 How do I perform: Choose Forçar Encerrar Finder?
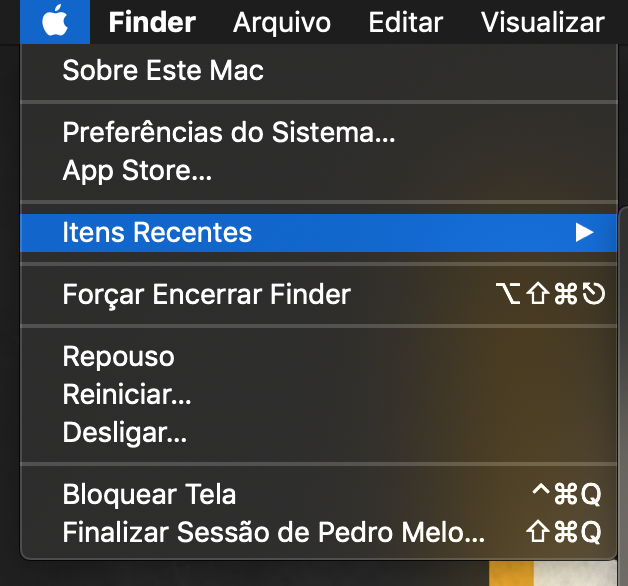coord(206,295)
